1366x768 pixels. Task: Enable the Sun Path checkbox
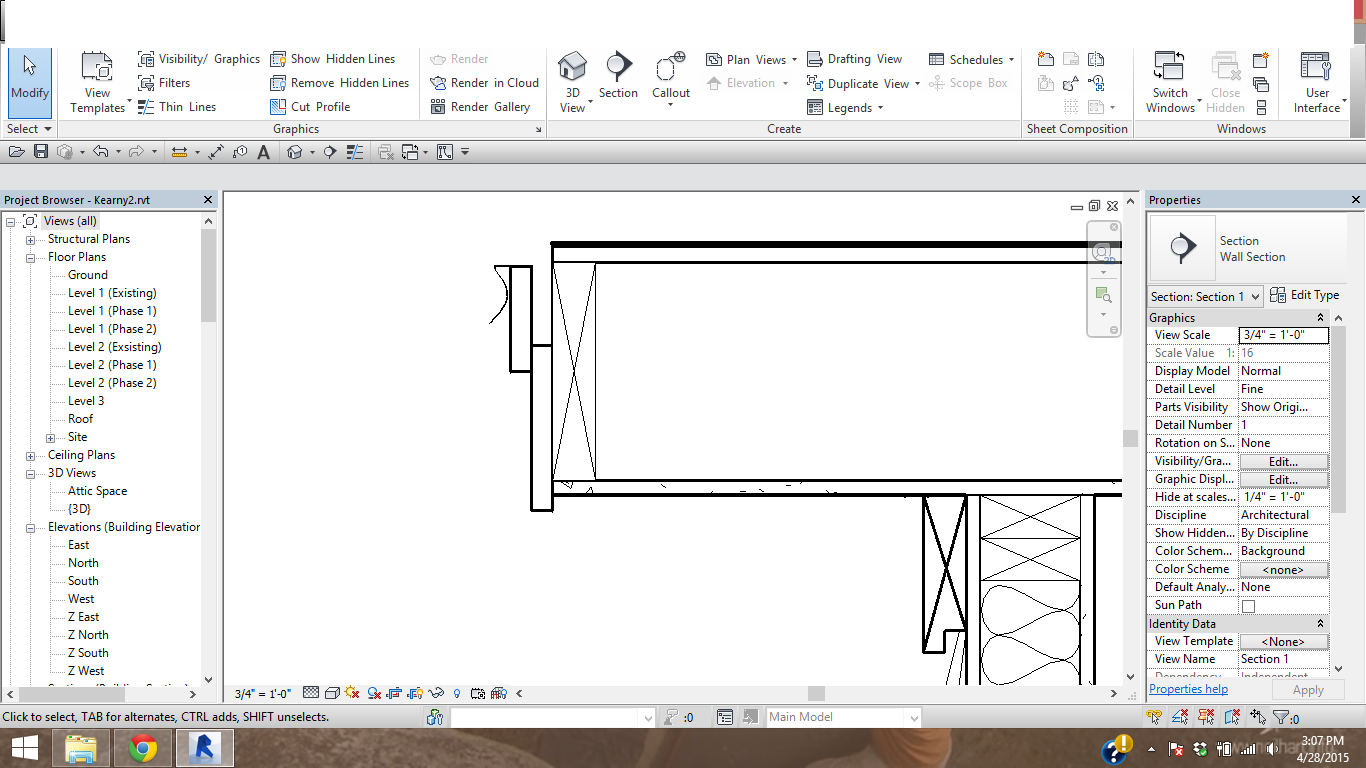coord(1248,606)
